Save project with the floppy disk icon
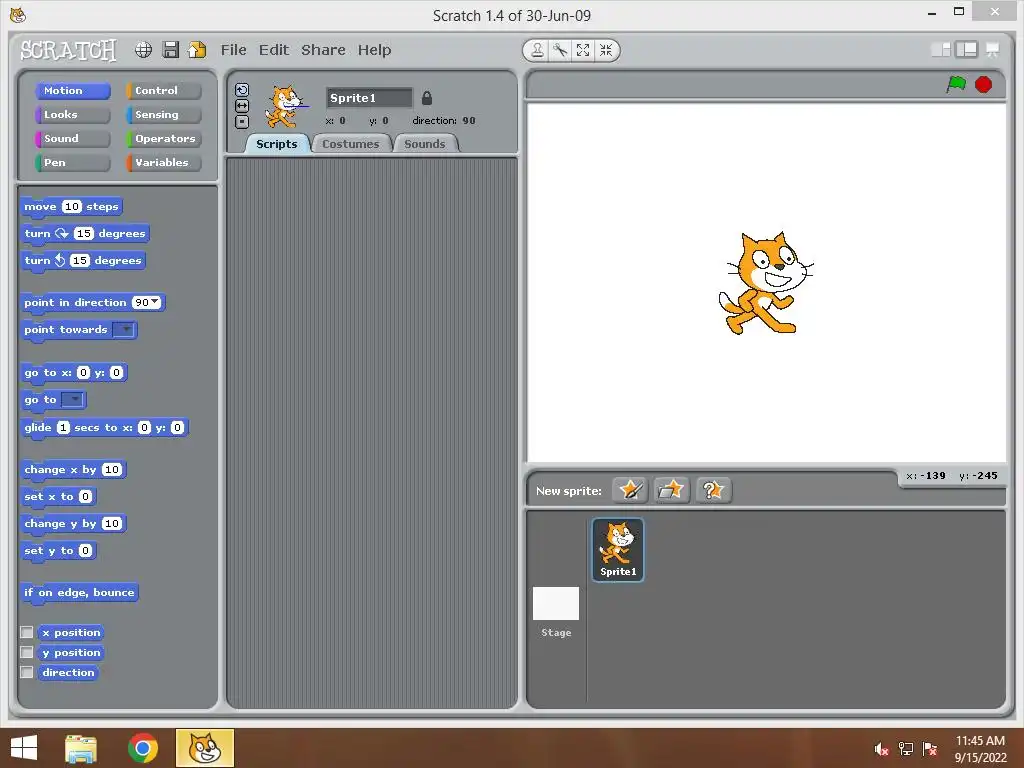1024x768 pixels. (x=170, y=50)
